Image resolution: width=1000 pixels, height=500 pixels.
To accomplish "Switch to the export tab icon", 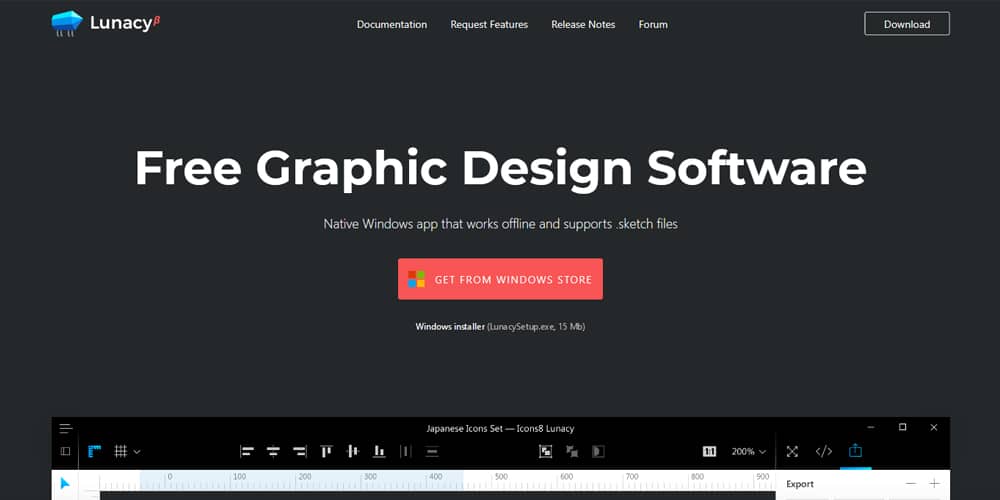I will [855, 451].
